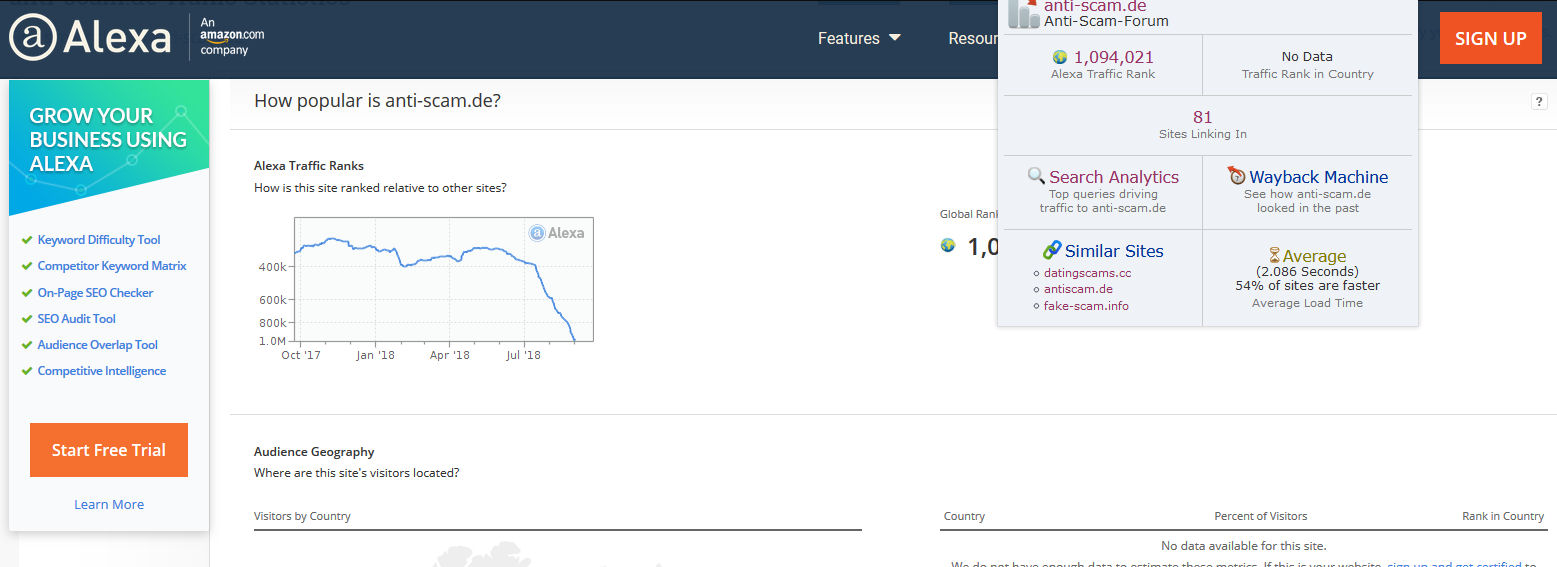Click the anti-scam.de title link in popup
Image resolution: width=1557 pixels, height=567 pixels.
point(1095,6)
